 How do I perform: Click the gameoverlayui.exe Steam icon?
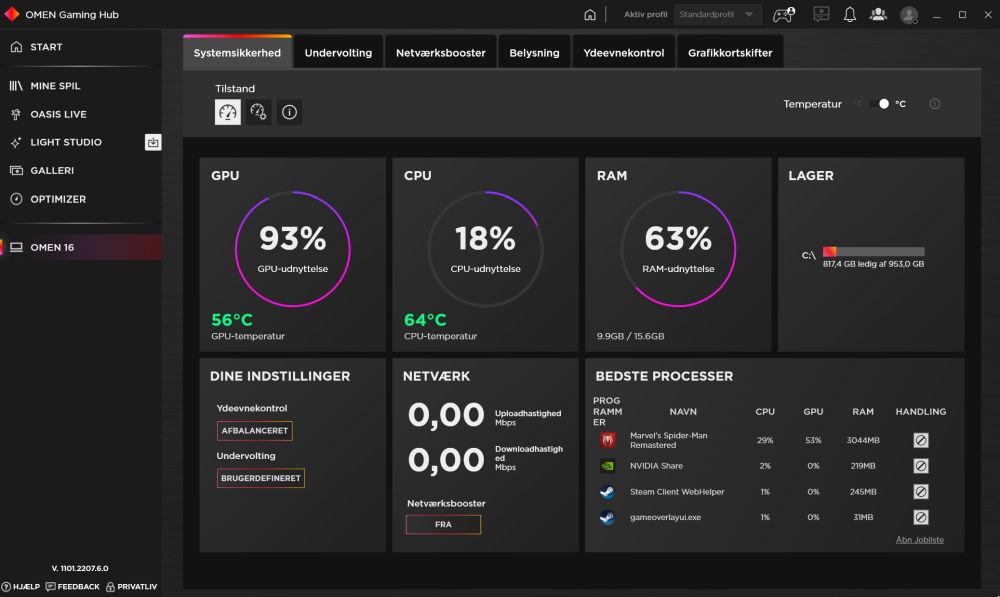point(607,517)
